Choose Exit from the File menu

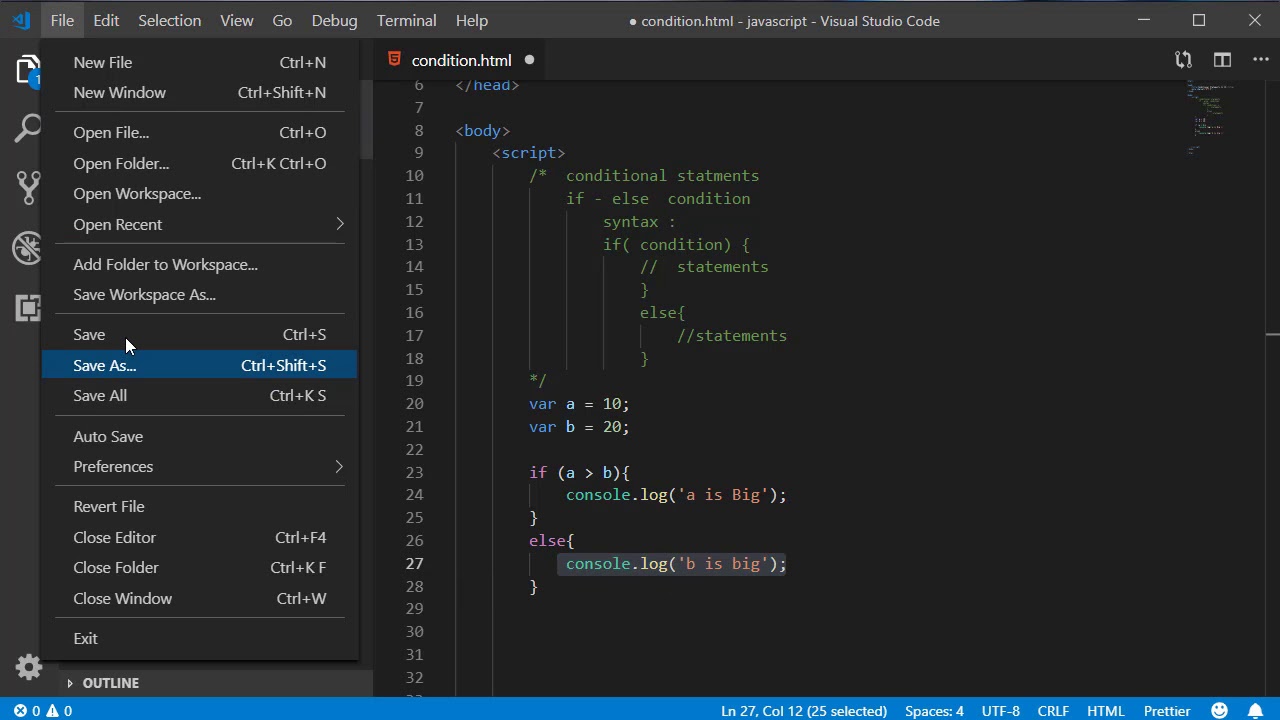(199, 638)
